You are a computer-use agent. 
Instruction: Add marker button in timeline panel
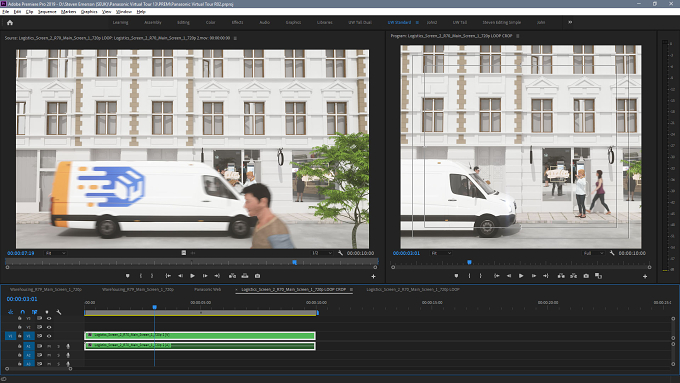point(47,312)
